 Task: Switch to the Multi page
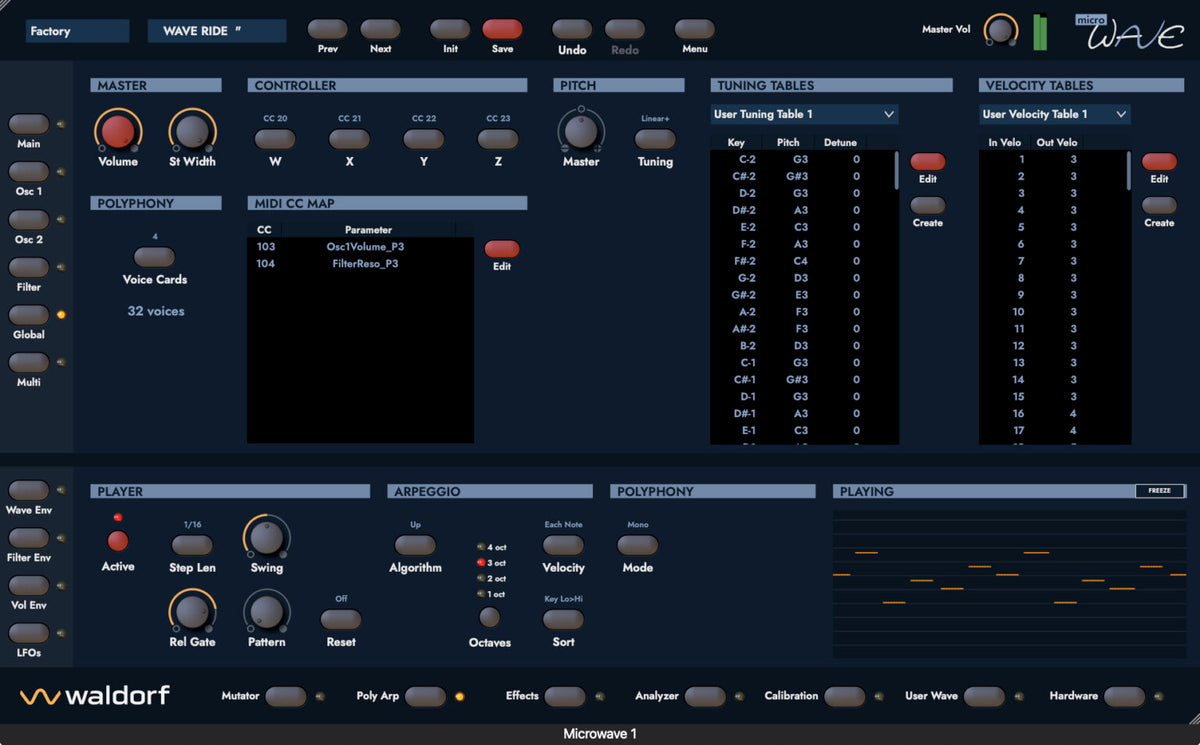tap(29, 362)
